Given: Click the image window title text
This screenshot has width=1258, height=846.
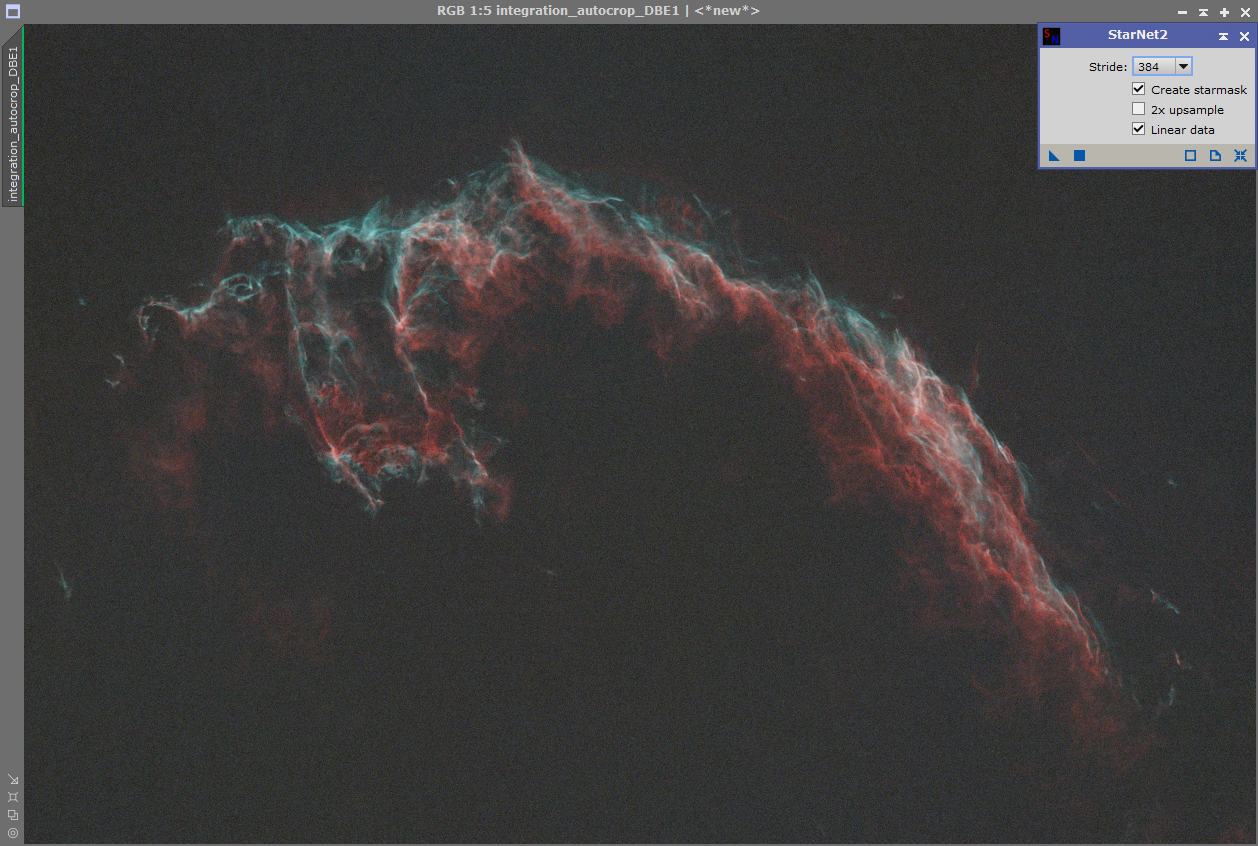Looking at the screenshot, I should tap(598, 11).
